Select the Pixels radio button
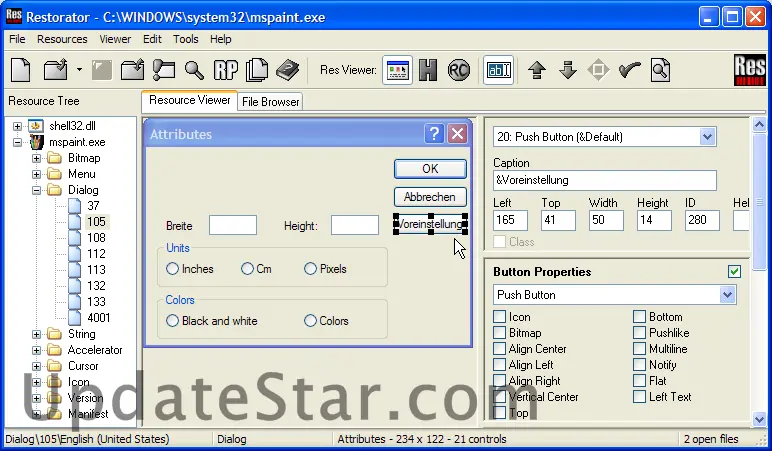The height and width of the screenshot is (451, 772). [x=310, y=269]
